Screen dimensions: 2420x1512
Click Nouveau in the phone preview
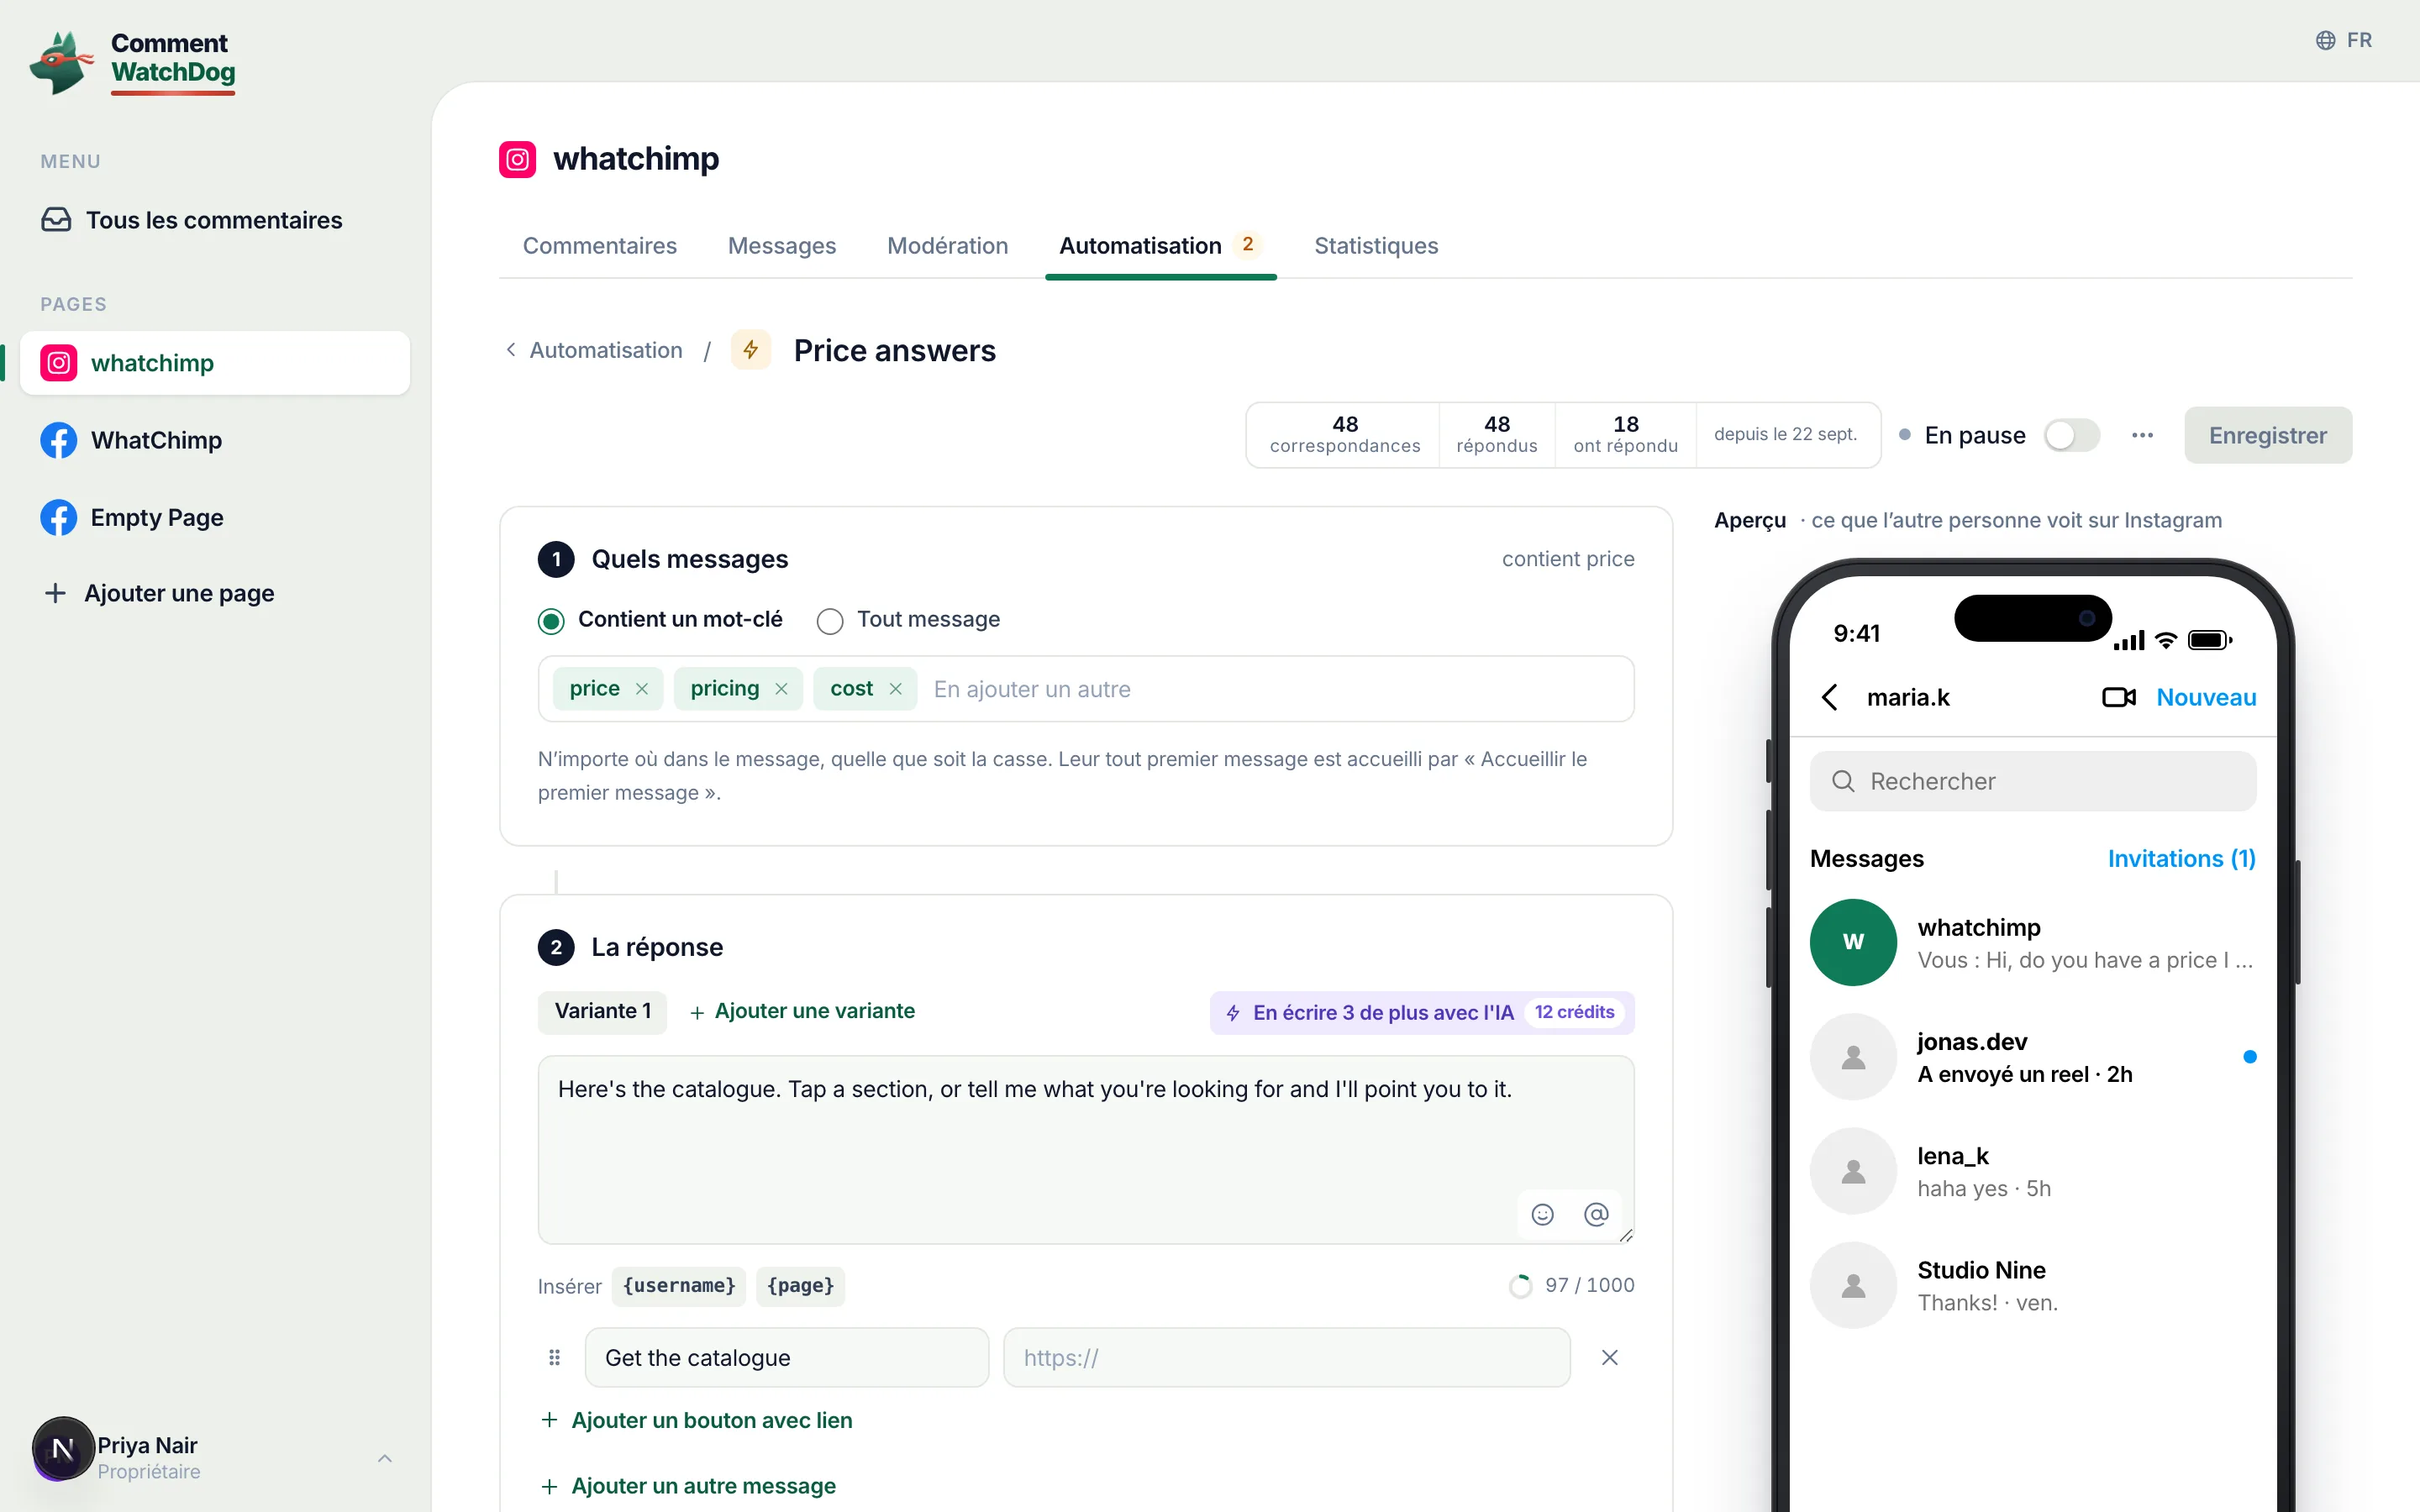click(2206, 698)
